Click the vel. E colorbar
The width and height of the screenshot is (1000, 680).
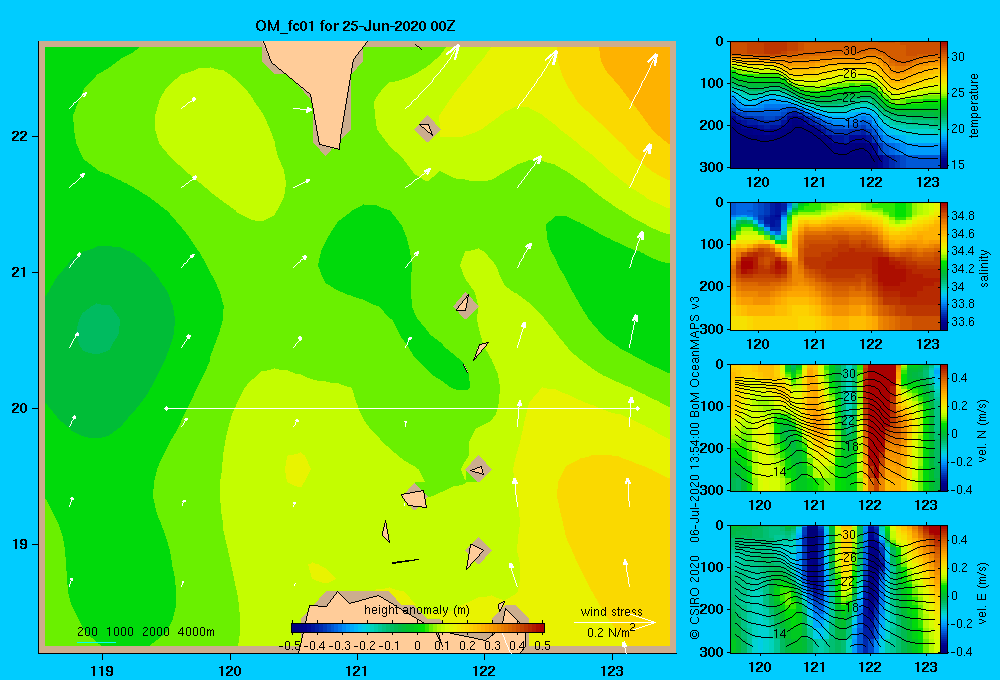click(x=944, y=589)
